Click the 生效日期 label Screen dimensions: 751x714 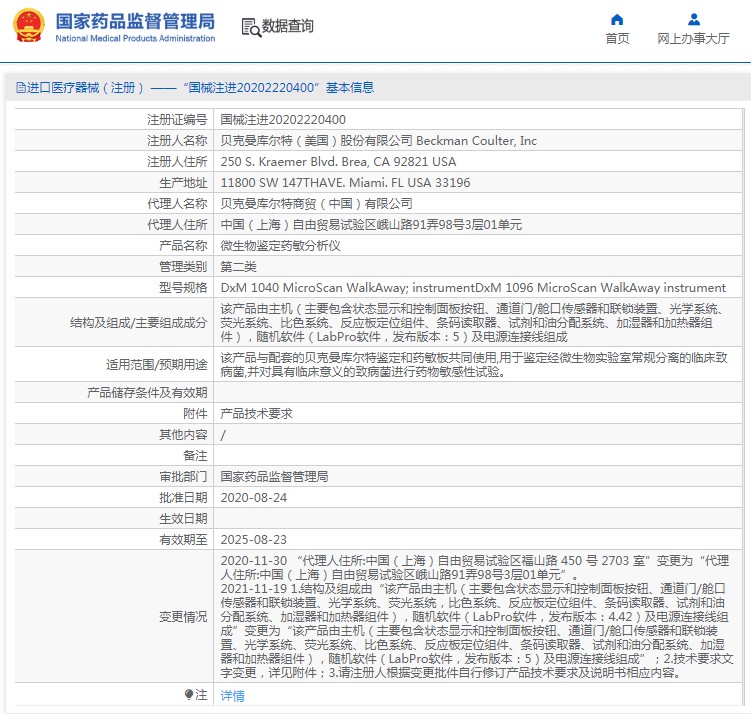183,519
